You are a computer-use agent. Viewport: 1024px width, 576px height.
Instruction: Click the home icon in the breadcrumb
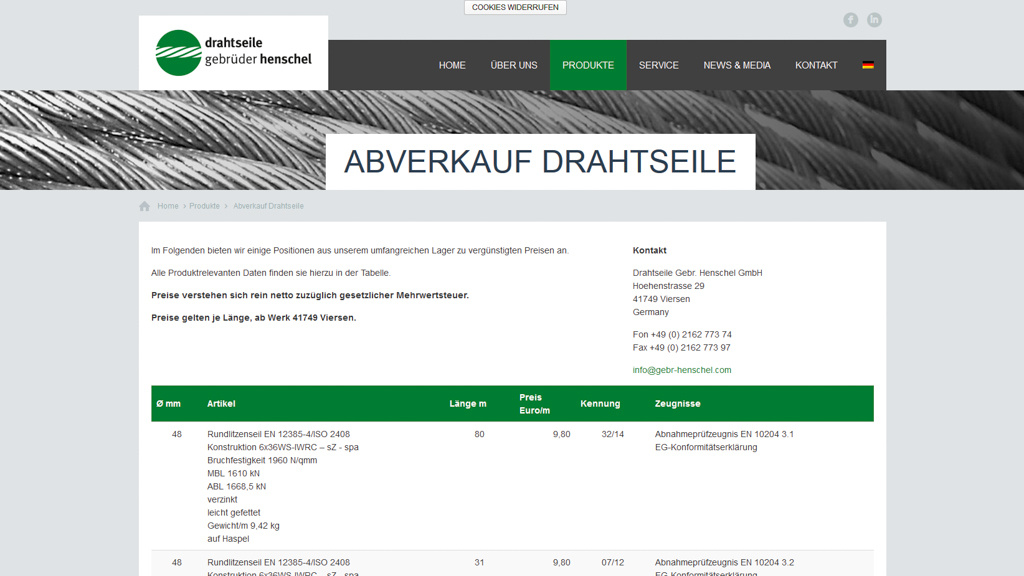point(144,206)
